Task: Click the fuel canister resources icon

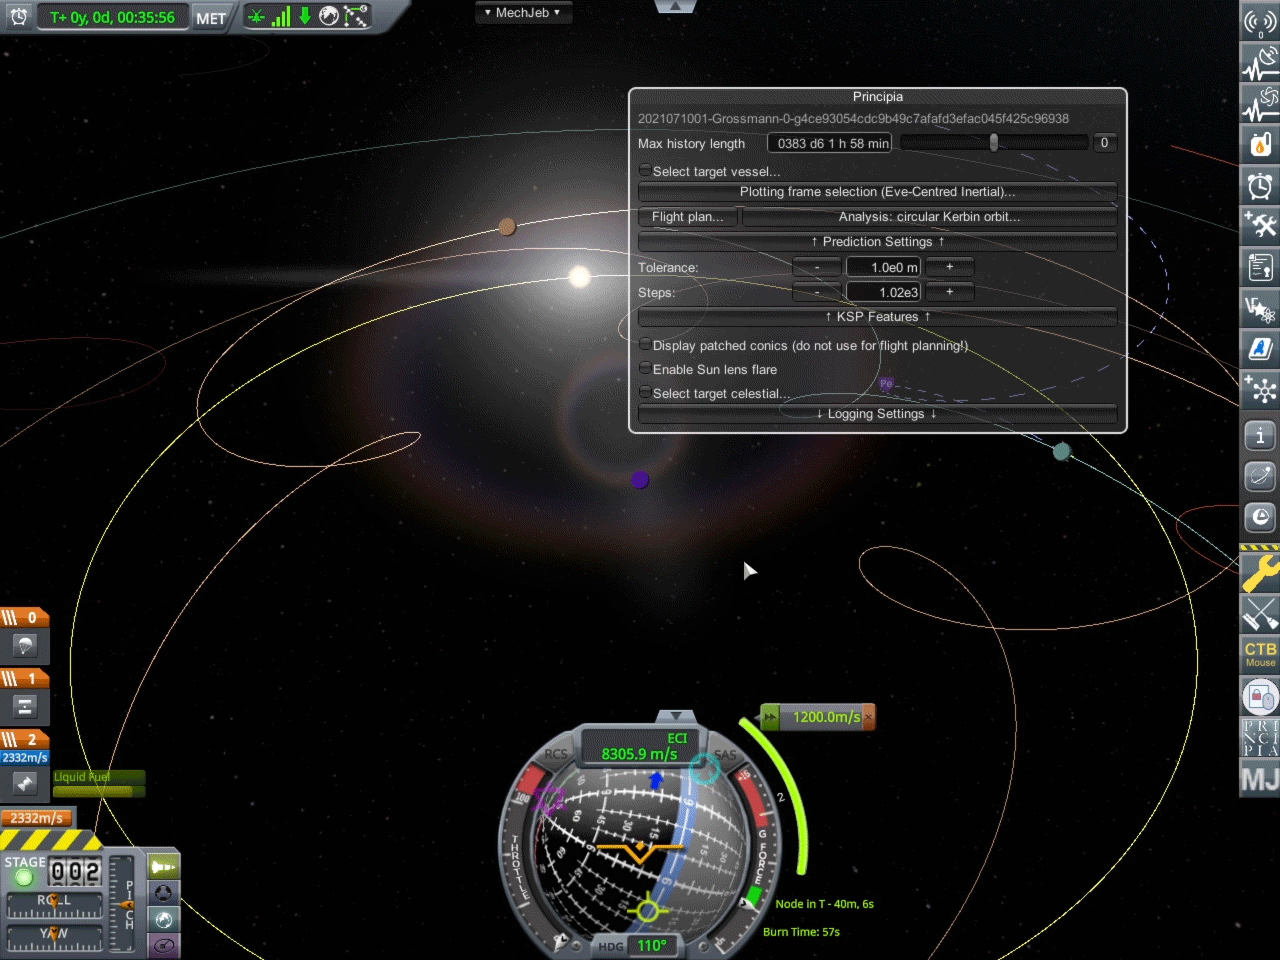Action: (x=1259, y=145)
